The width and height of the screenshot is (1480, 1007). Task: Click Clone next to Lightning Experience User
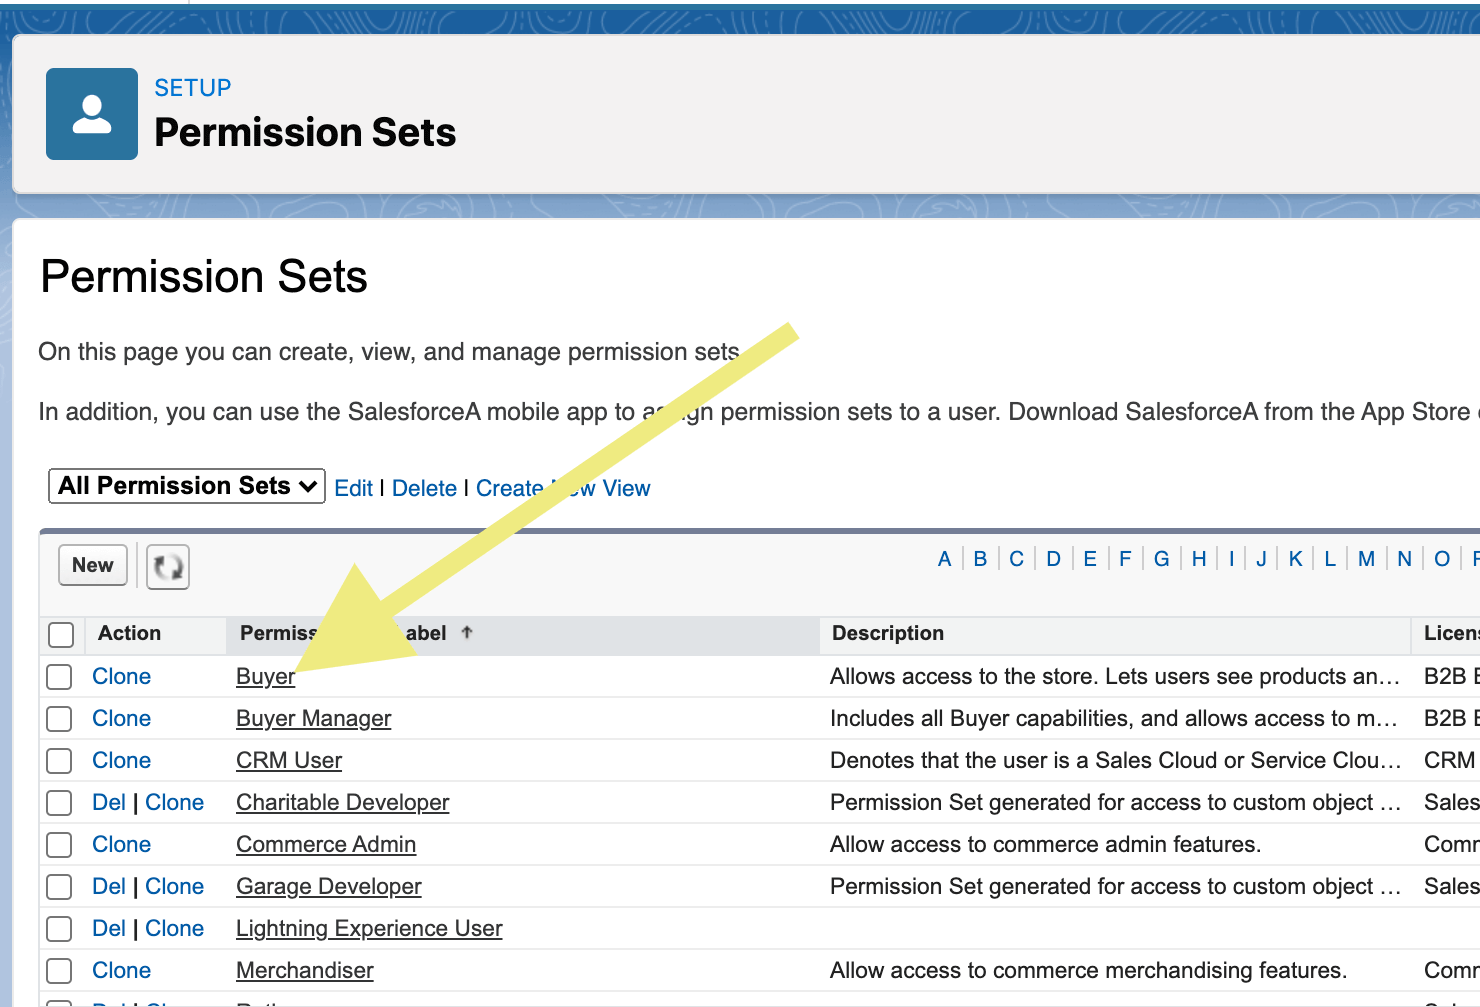click(174, 928)
